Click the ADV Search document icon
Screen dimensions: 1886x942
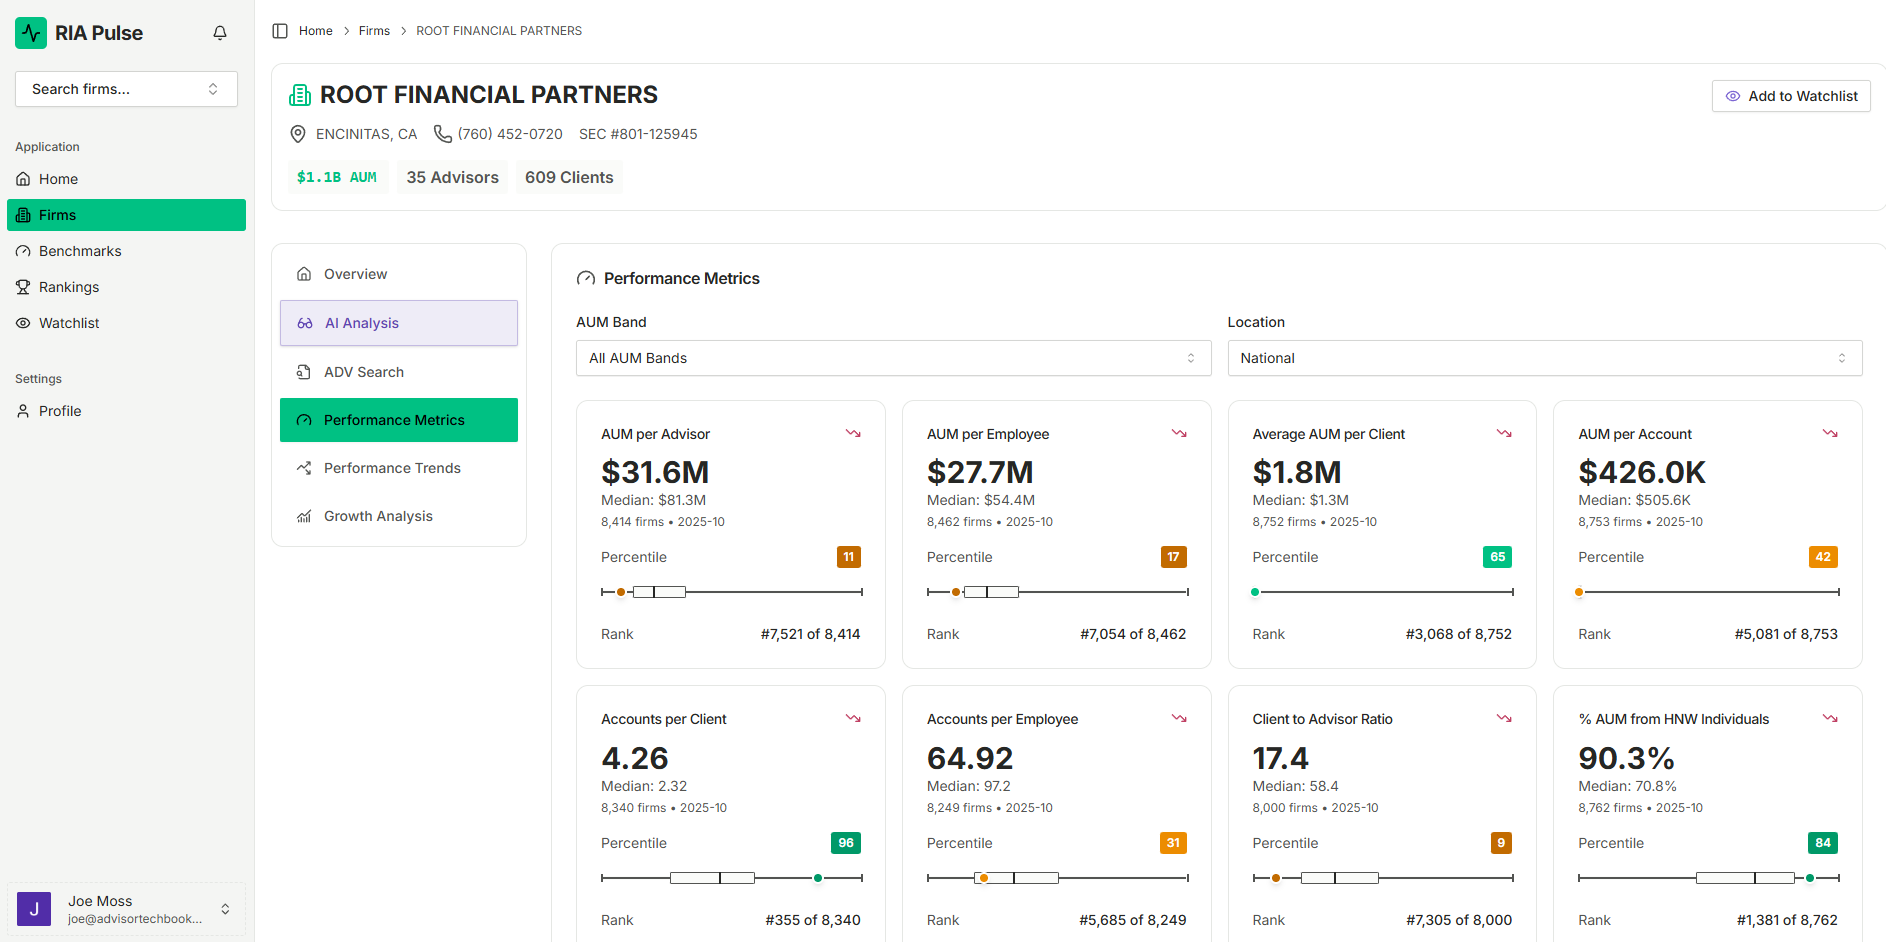pos(304,372)
